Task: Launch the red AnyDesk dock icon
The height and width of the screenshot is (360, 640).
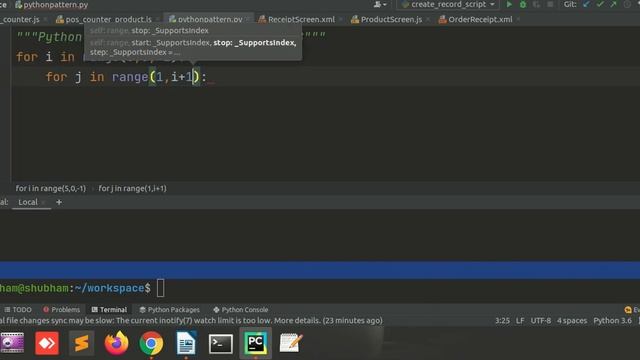Action: point(47,343)
